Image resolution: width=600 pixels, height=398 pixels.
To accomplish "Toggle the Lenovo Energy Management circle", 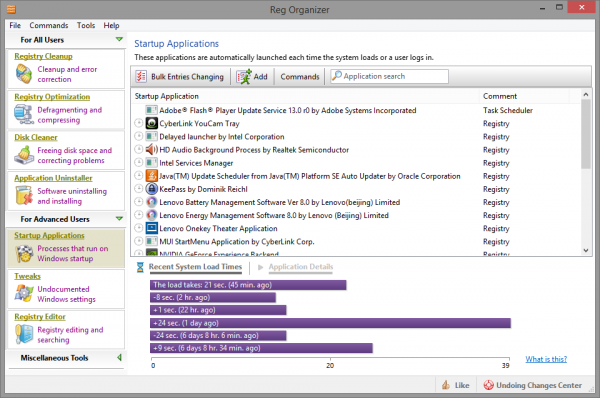I will point(139,215).
